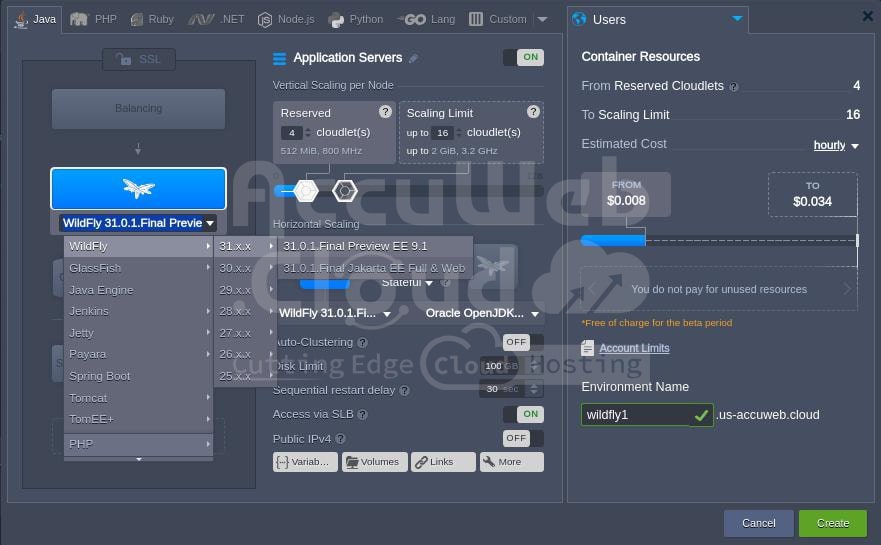Image resolution: width=881 pixels, height=545 pixels.
Task: Choose Tomcat in the server menu
Action: pyautogui.click(x=138, y=398)
